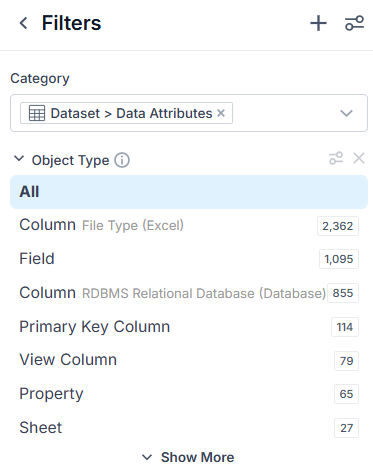This screenshot has width=373, height=466.
Task: Open Object Type filter options icon
Action: coord(336,158)
